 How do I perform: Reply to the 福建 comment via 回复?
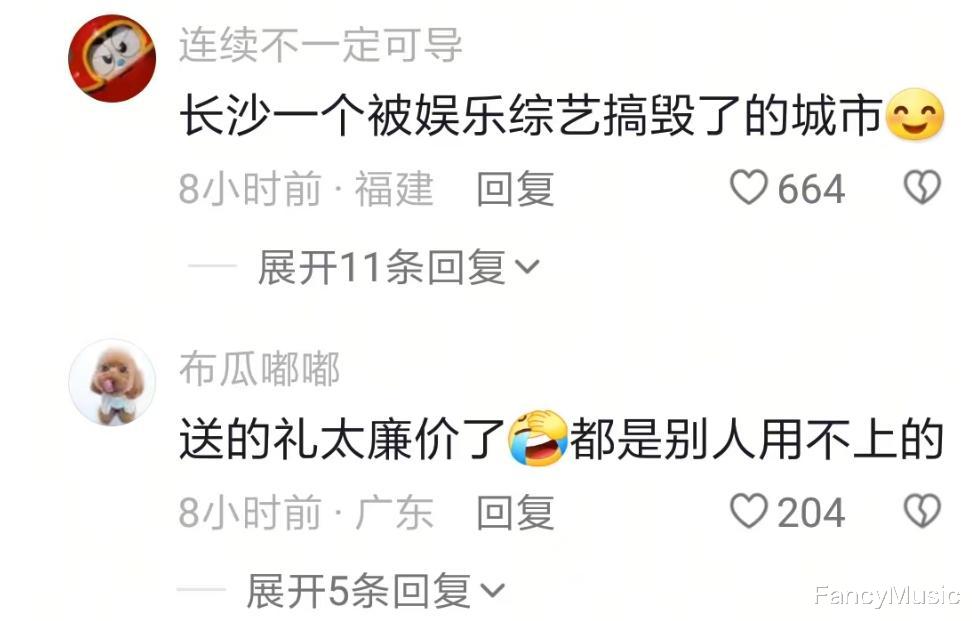click(x=515, y=188)
